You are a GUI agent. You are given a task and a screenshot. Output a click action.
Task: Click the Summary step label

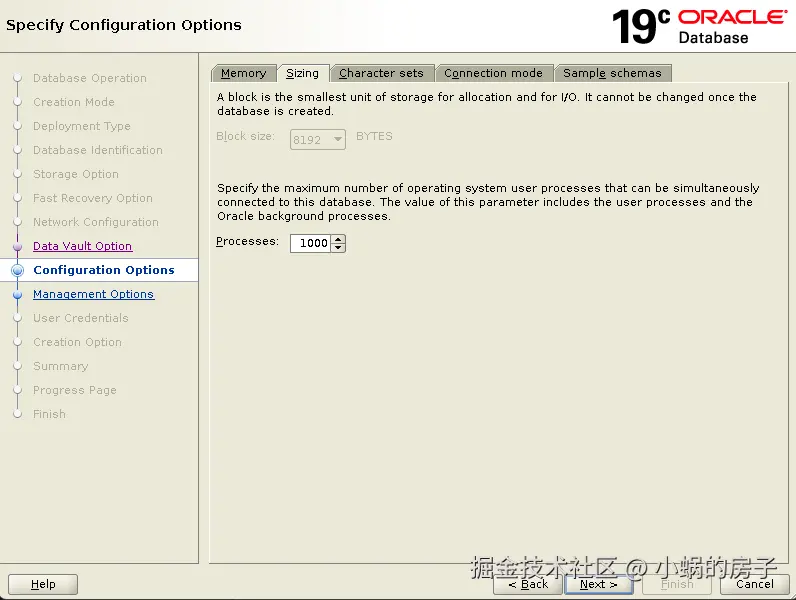(x=60, y=366)
